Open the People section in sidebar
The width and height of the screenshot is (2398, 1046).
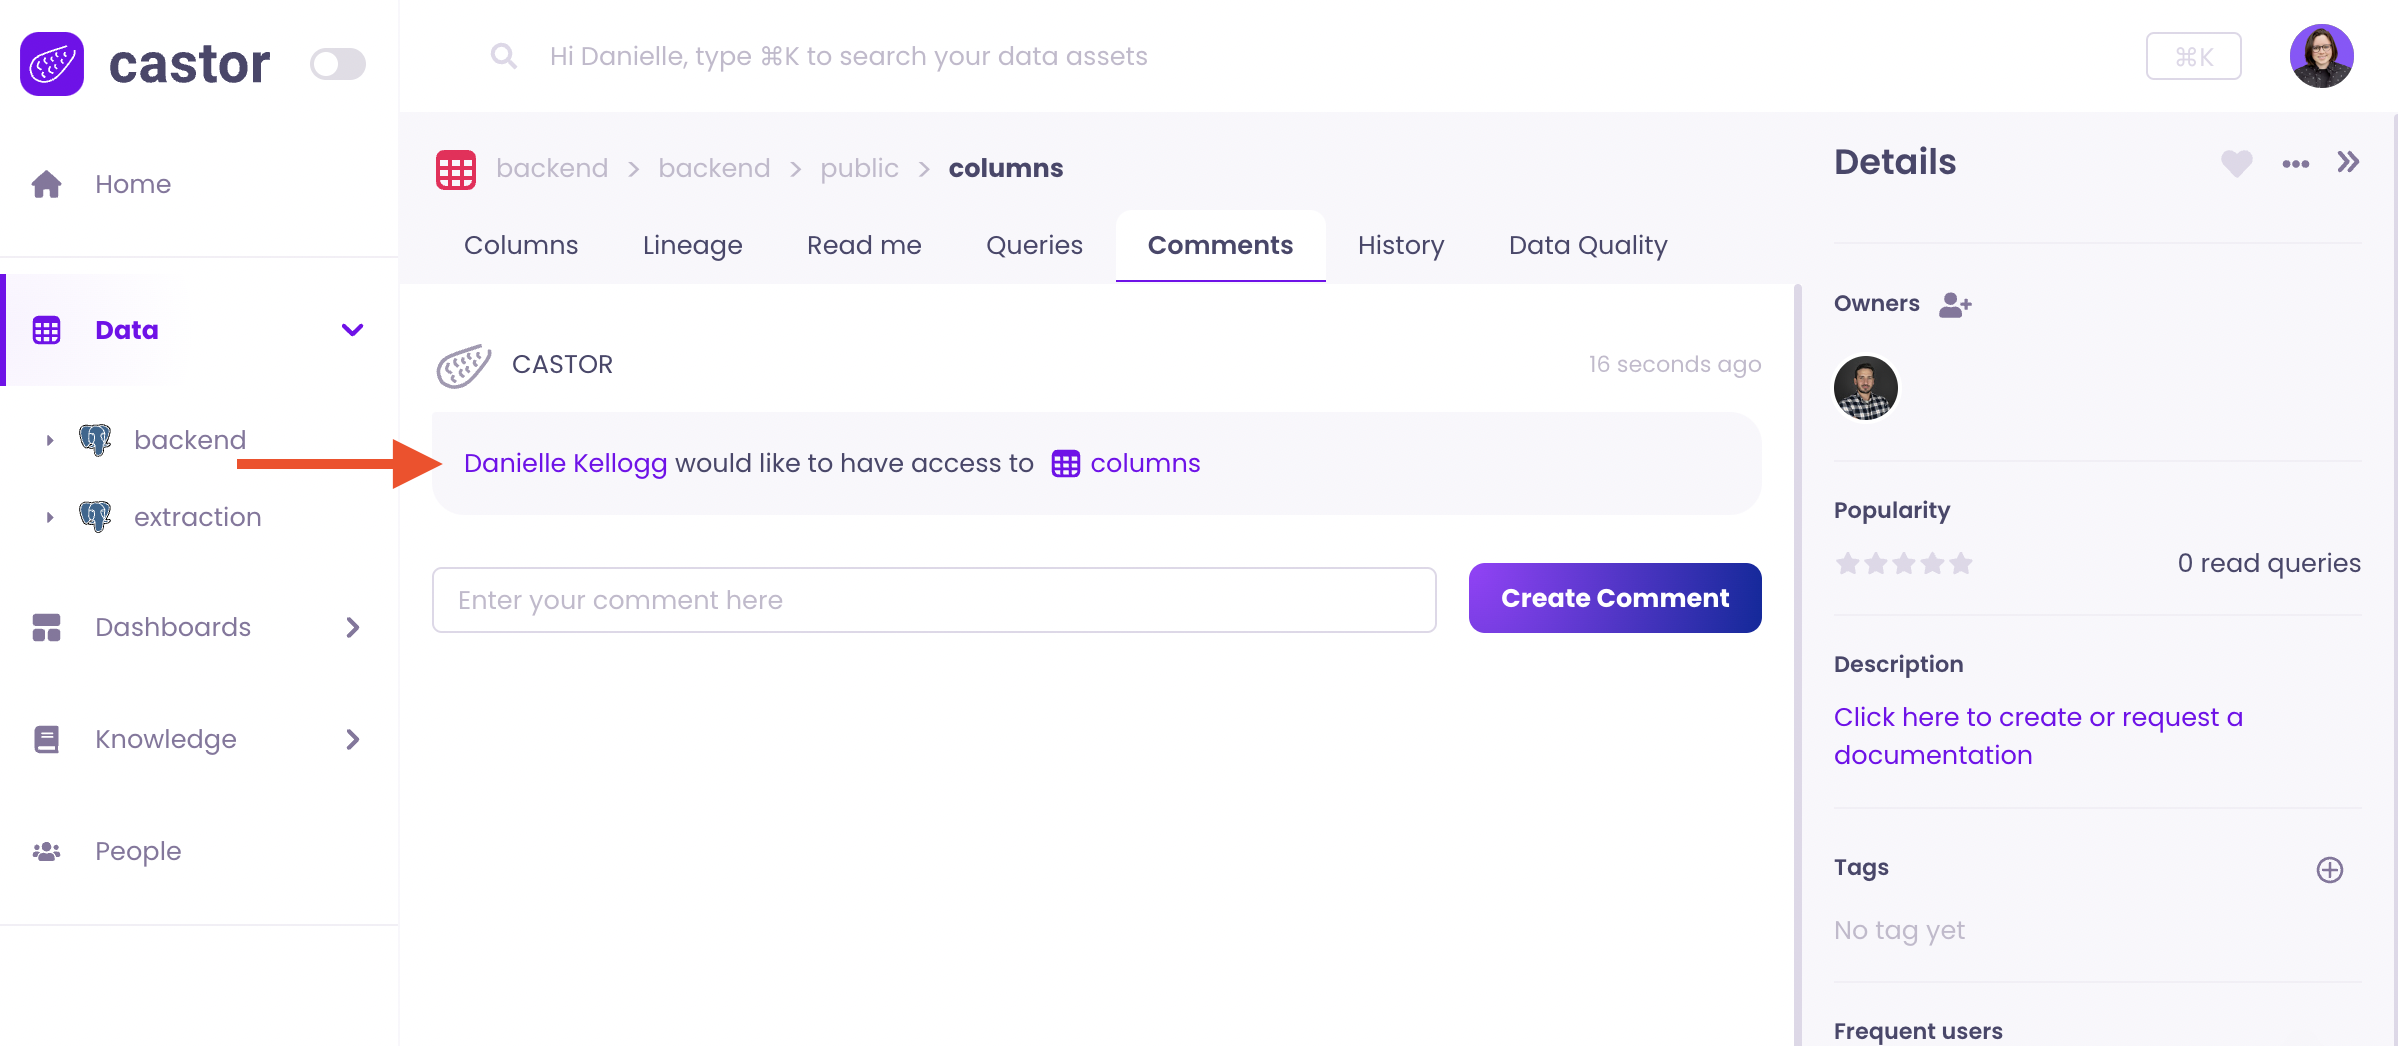[x=138, y=851]
